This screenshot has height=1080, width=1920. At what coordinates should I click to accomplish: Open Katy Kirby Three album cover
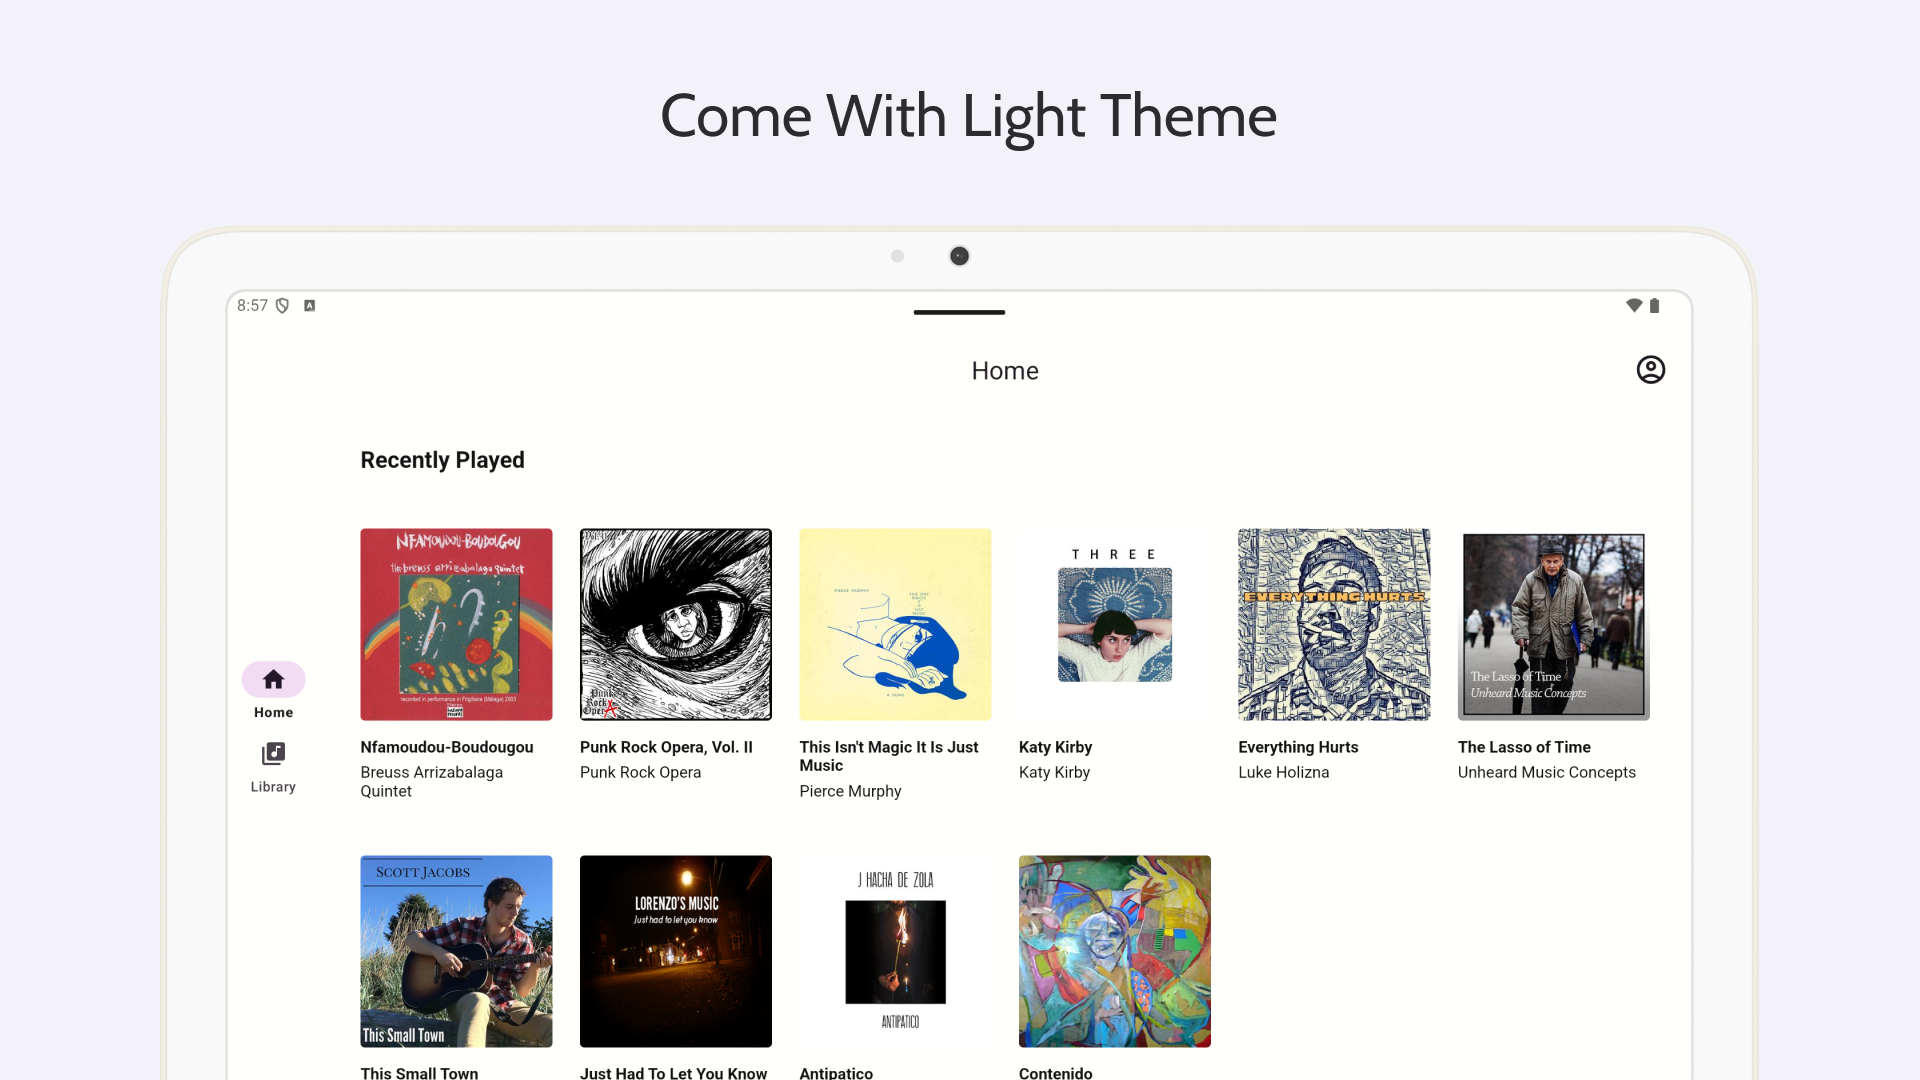click(1115, 624)
